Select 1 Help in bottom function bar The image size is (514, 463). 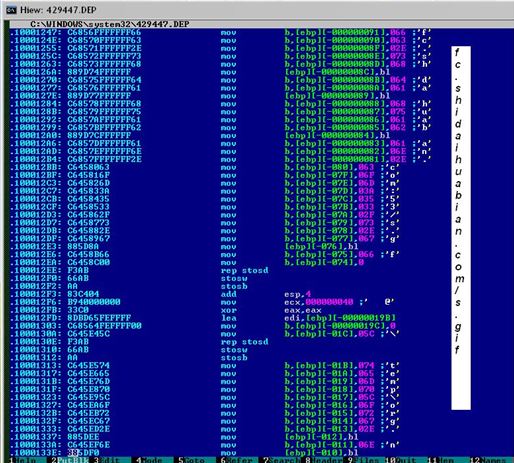pos(25,460)
